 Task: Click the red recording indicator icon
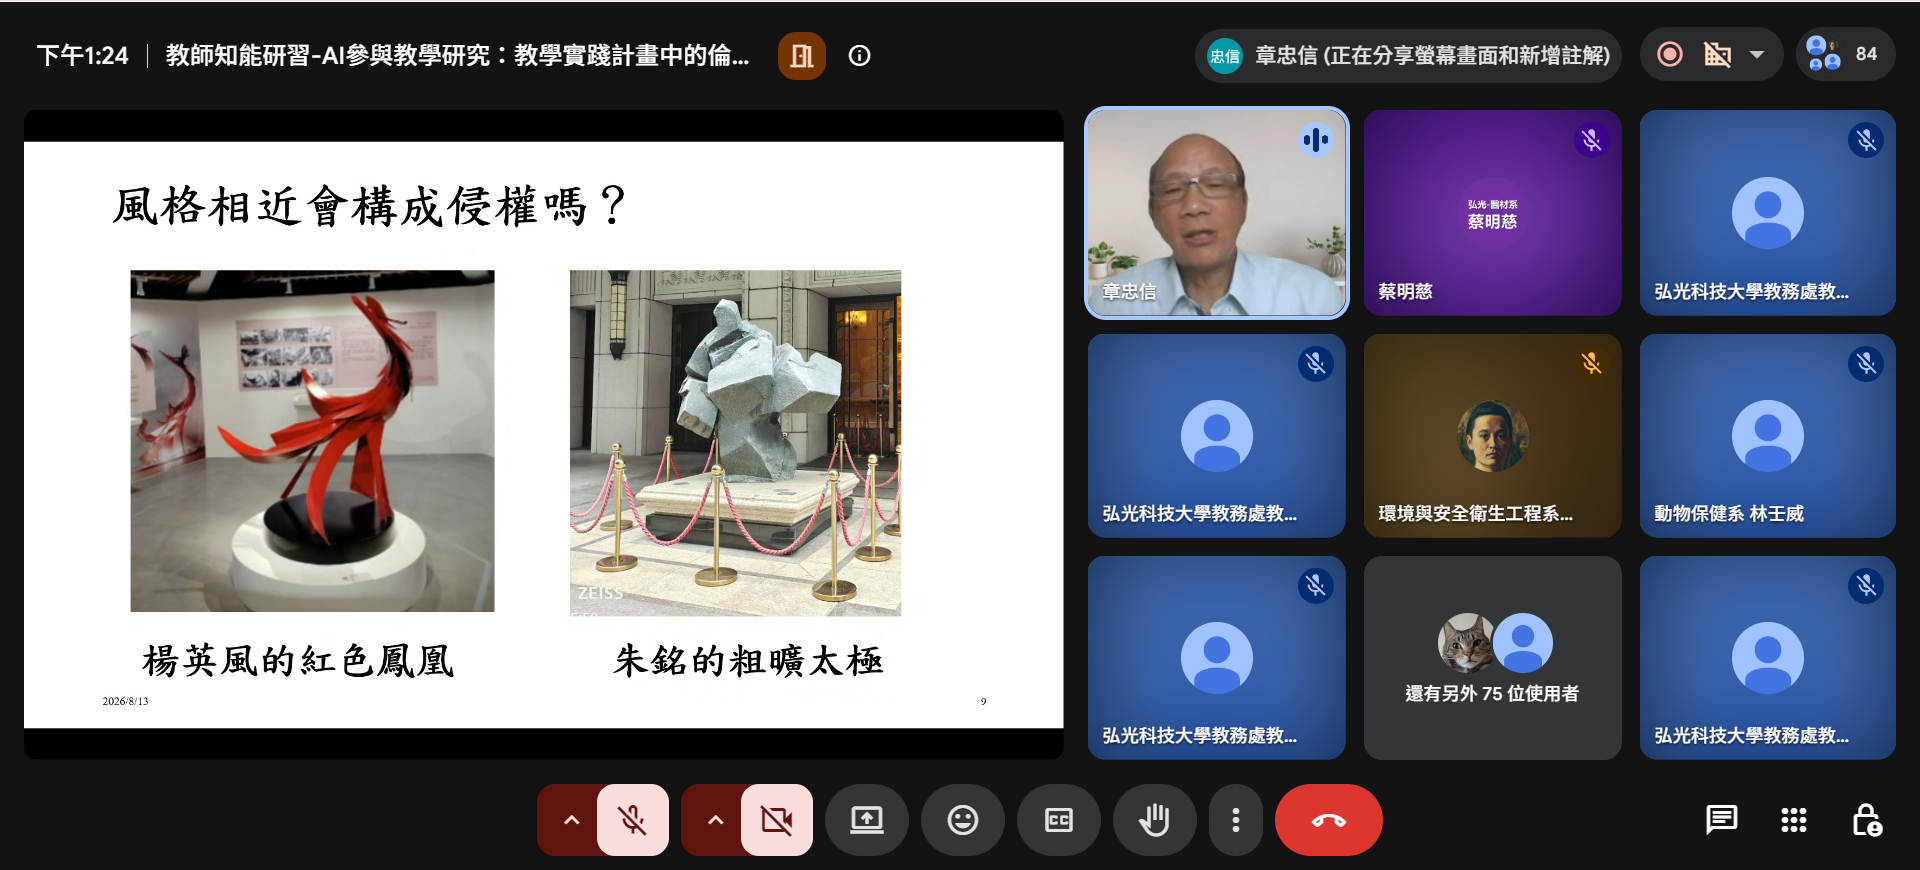pos(1670,54)
